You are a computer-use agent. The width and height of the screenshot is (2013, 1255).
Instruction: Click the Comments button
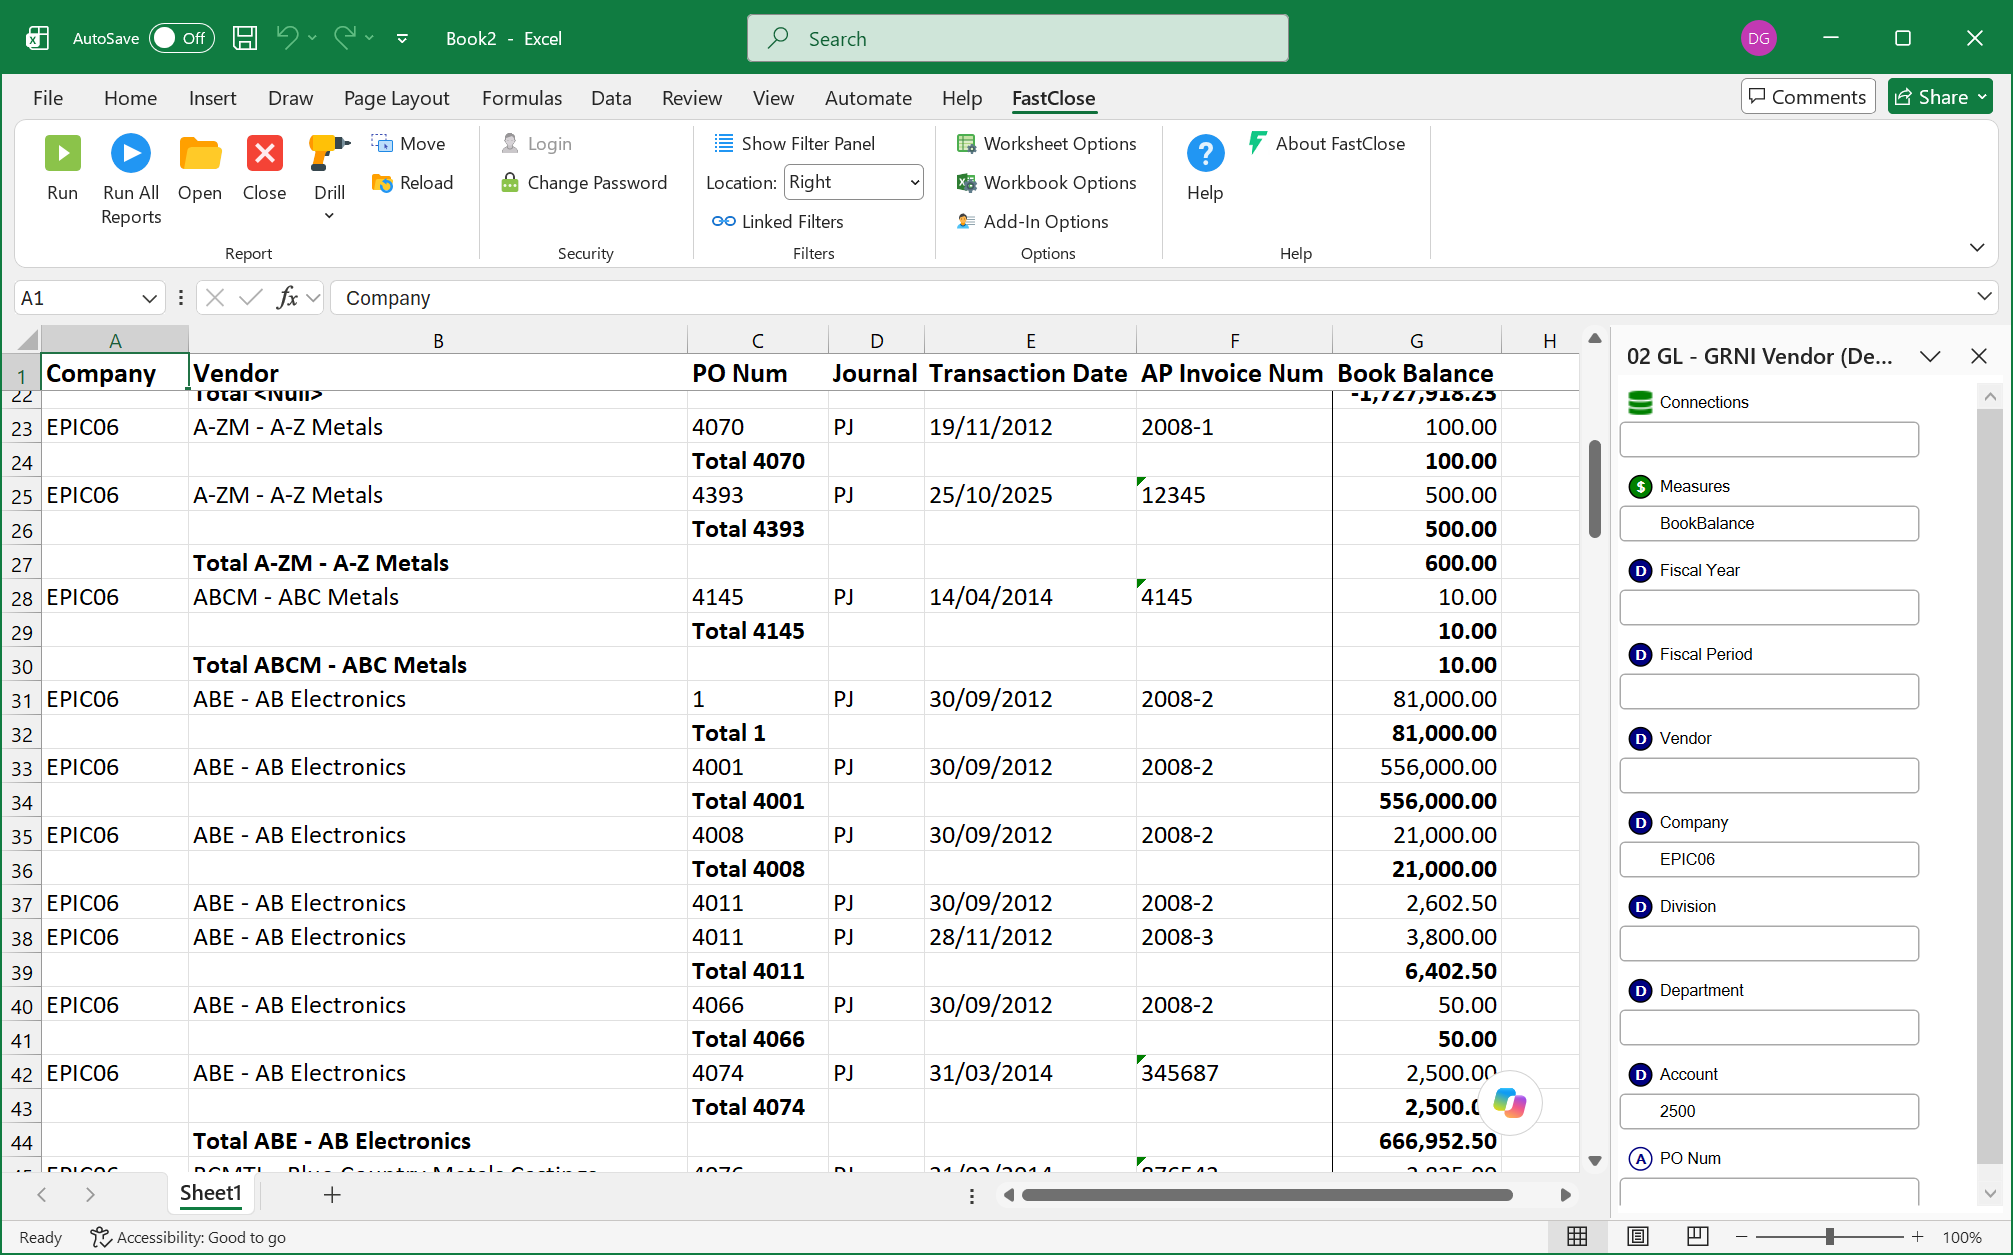[1807, 97]
